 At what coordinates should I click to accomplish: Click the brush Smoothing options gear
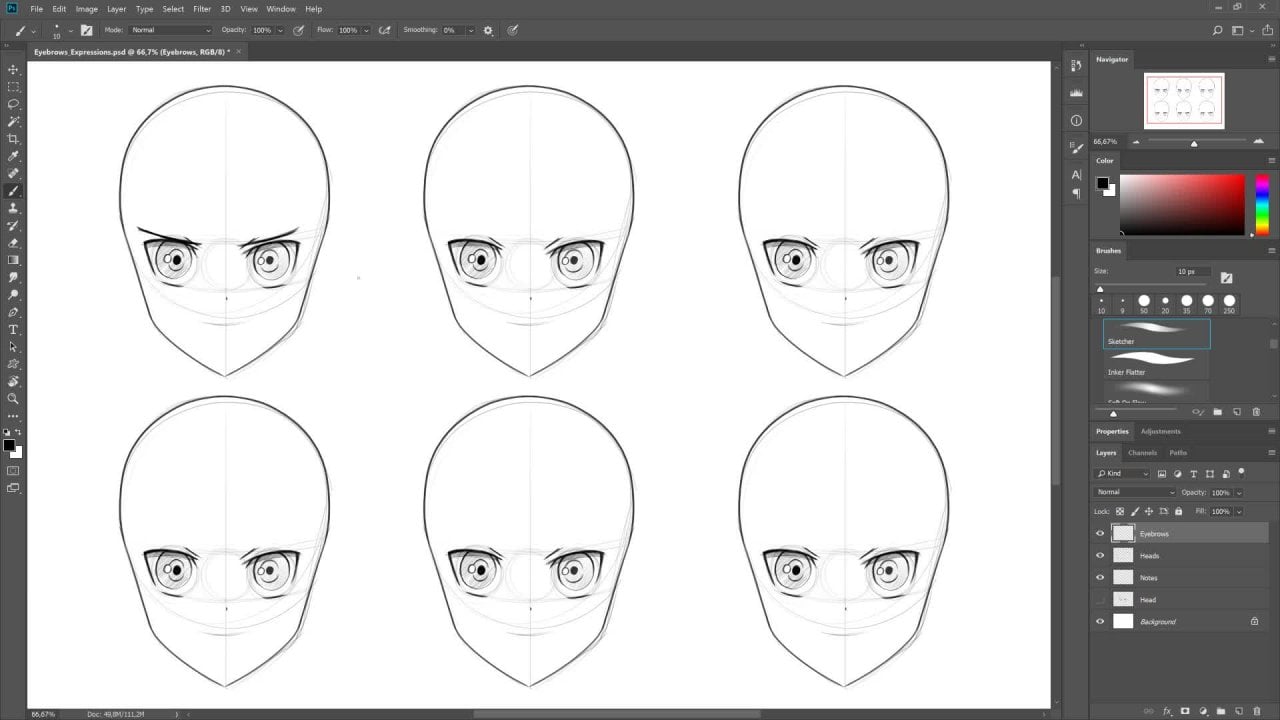click(x=488, y=30)
